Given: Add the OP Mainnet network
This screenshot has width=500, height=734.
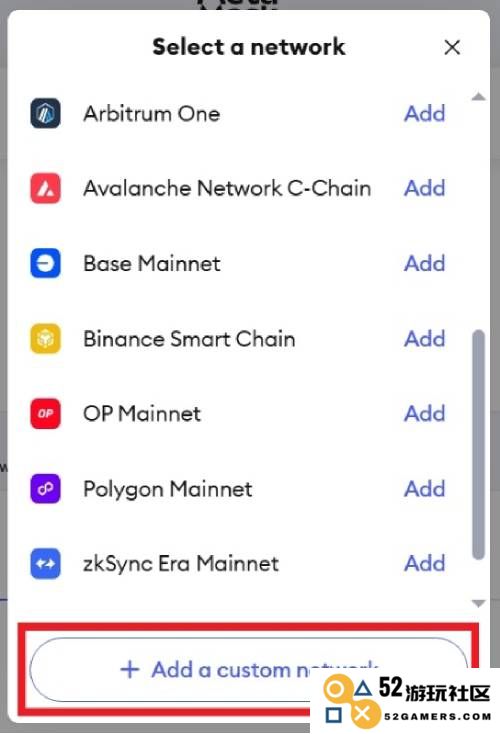Looking at the screenshot, I should (x=425, y=413).
